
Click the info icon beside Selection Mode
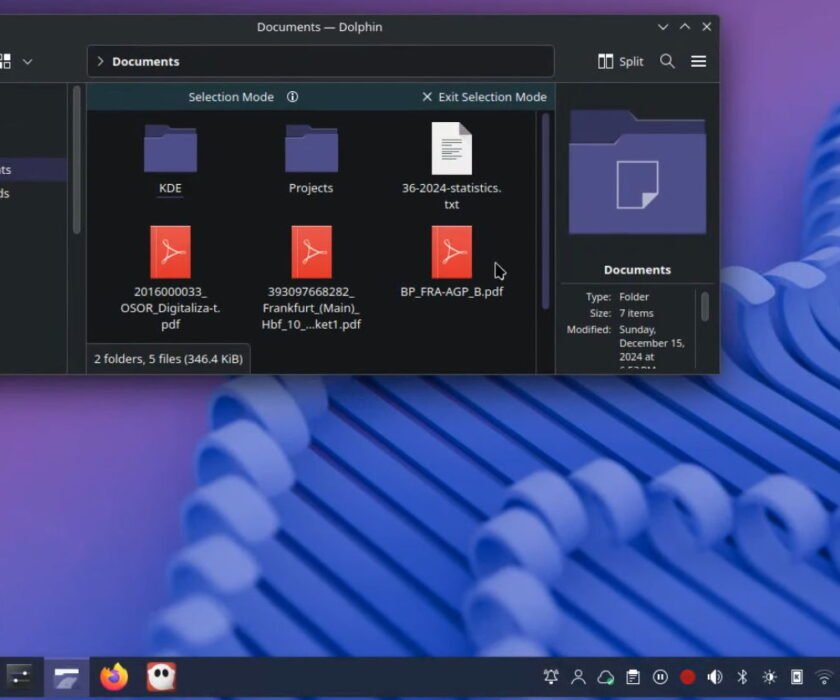(x=292, y=96)
